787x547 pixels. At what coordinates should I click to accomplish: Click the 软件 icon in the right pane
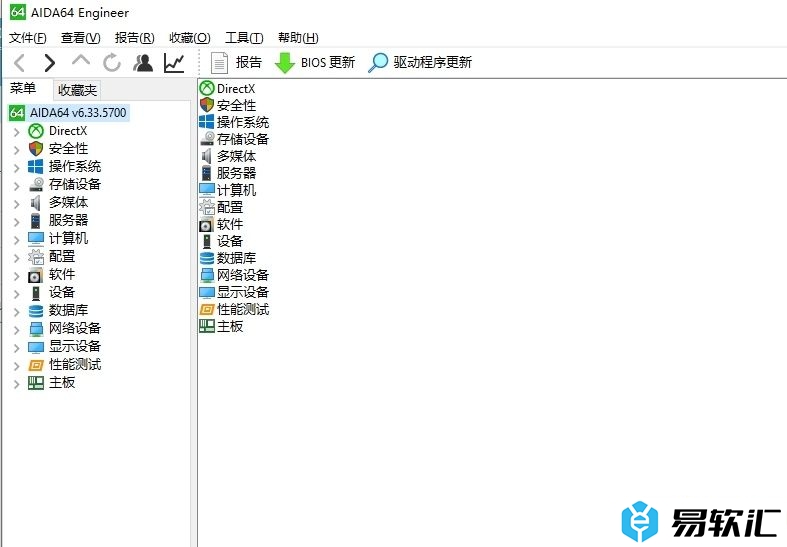206,225
